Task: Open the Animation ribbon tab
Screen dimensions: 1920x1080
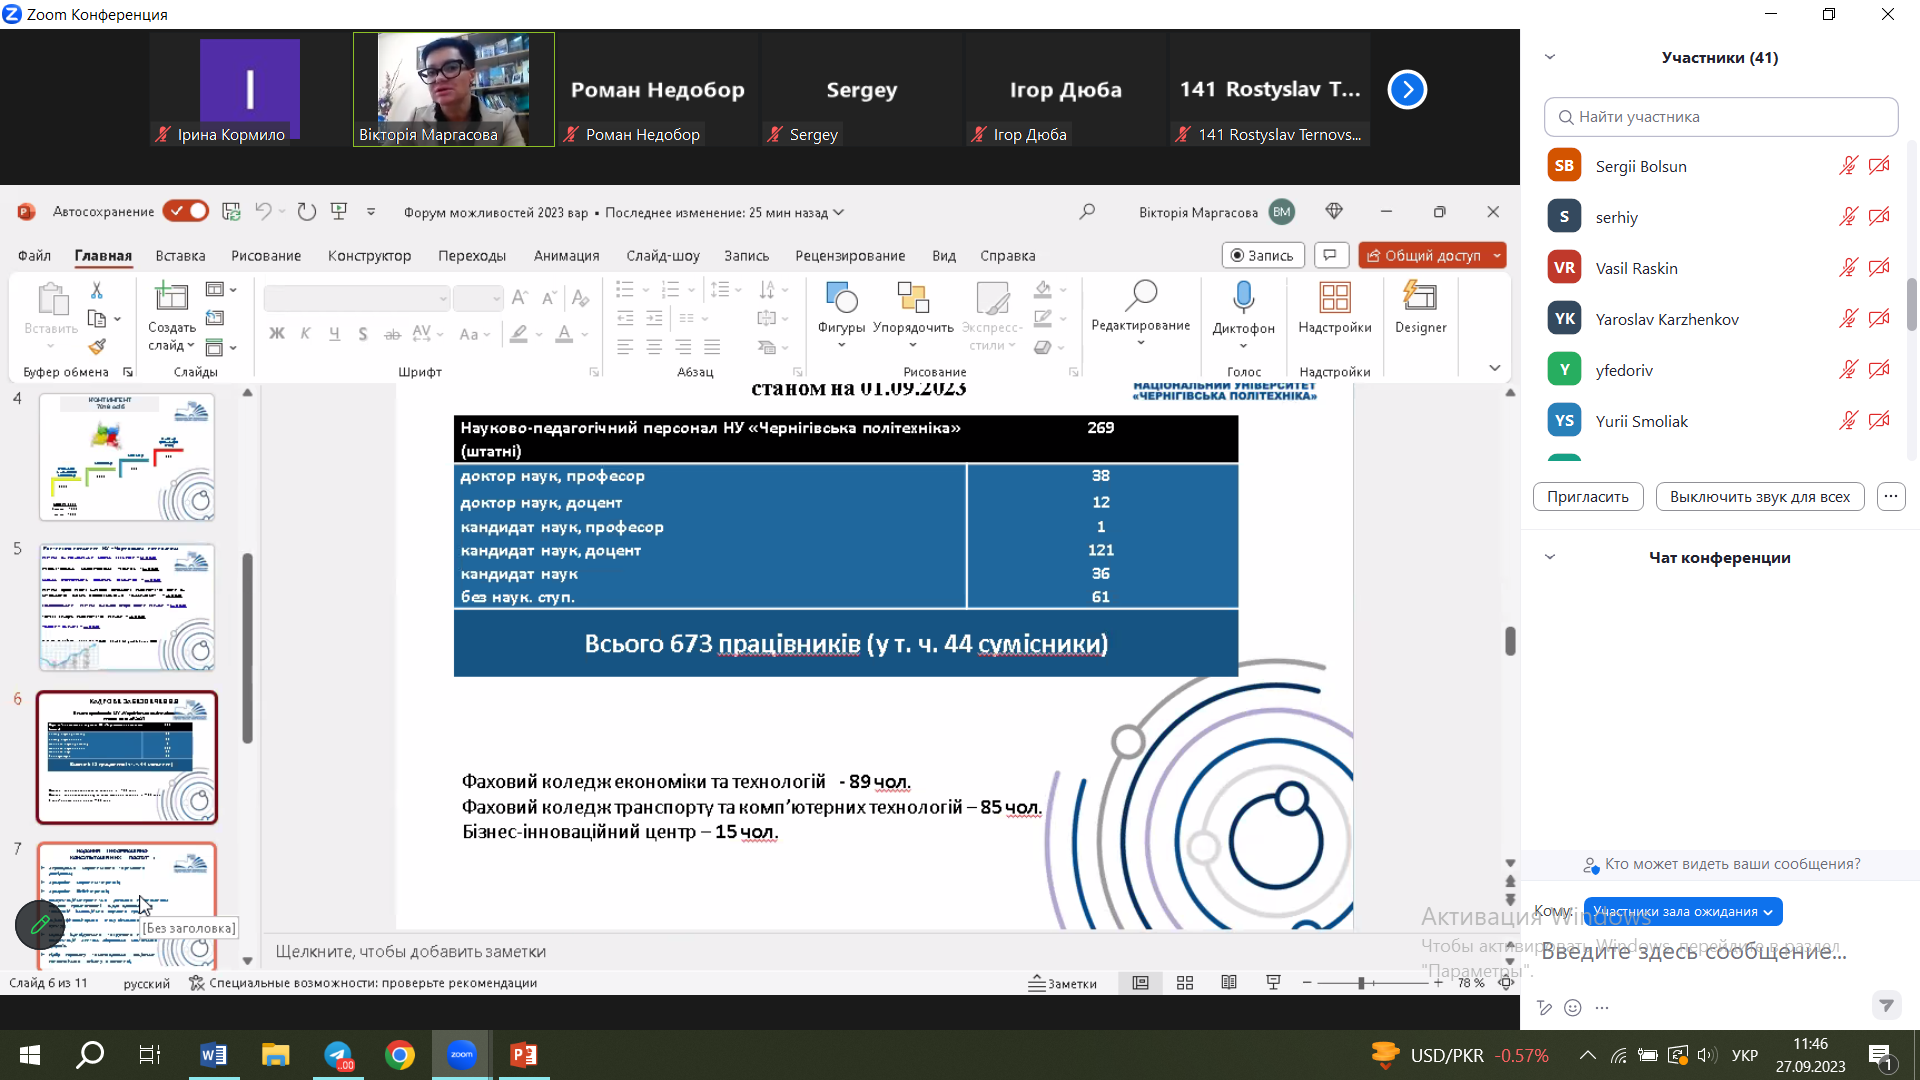Action: 566,256
